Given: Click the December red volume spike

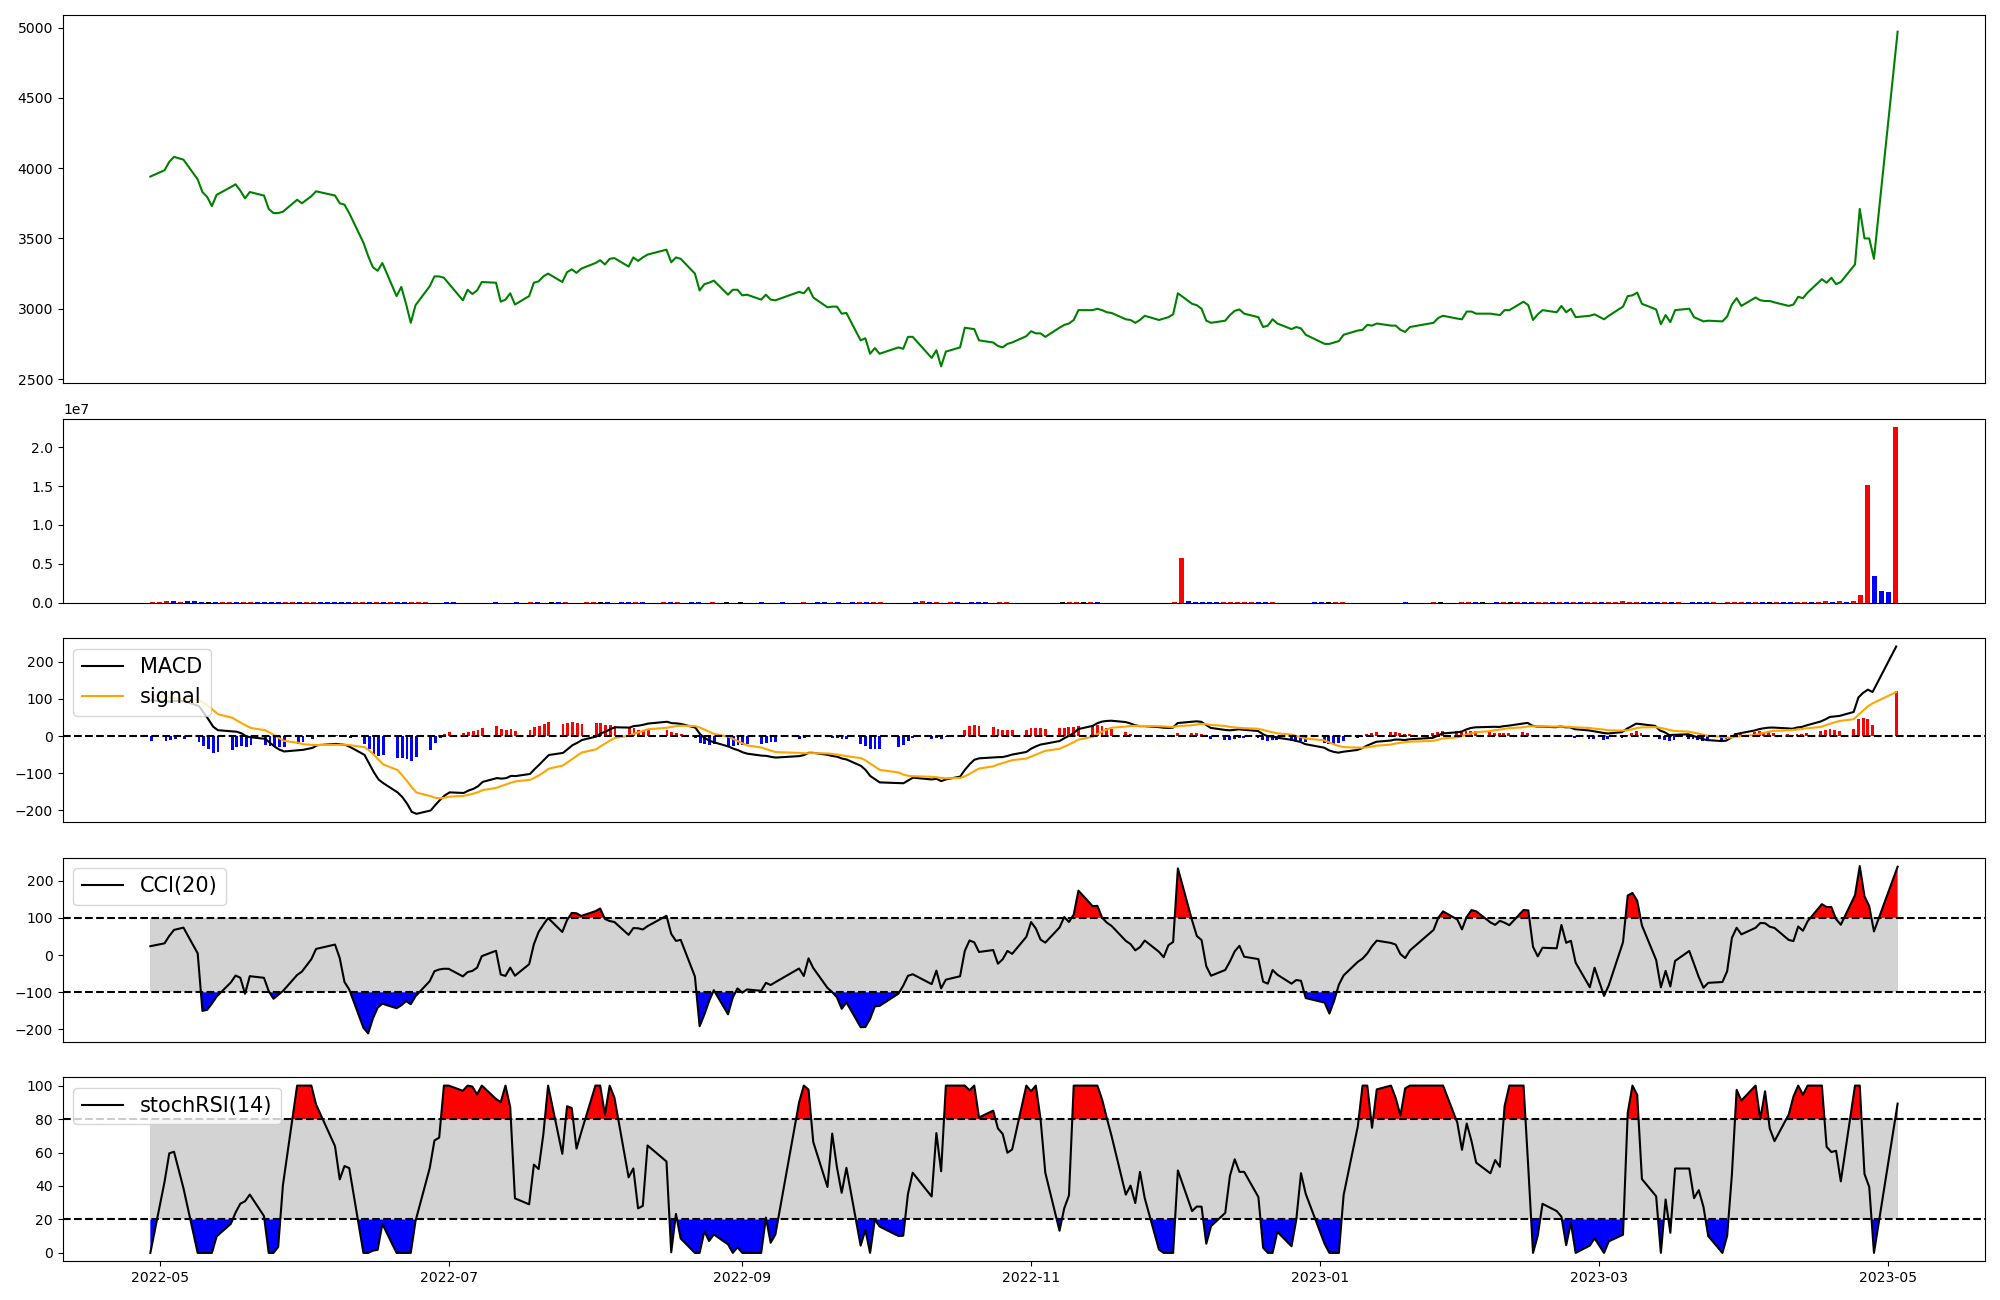Looking at the screenshot, I should click(1181, 582).
